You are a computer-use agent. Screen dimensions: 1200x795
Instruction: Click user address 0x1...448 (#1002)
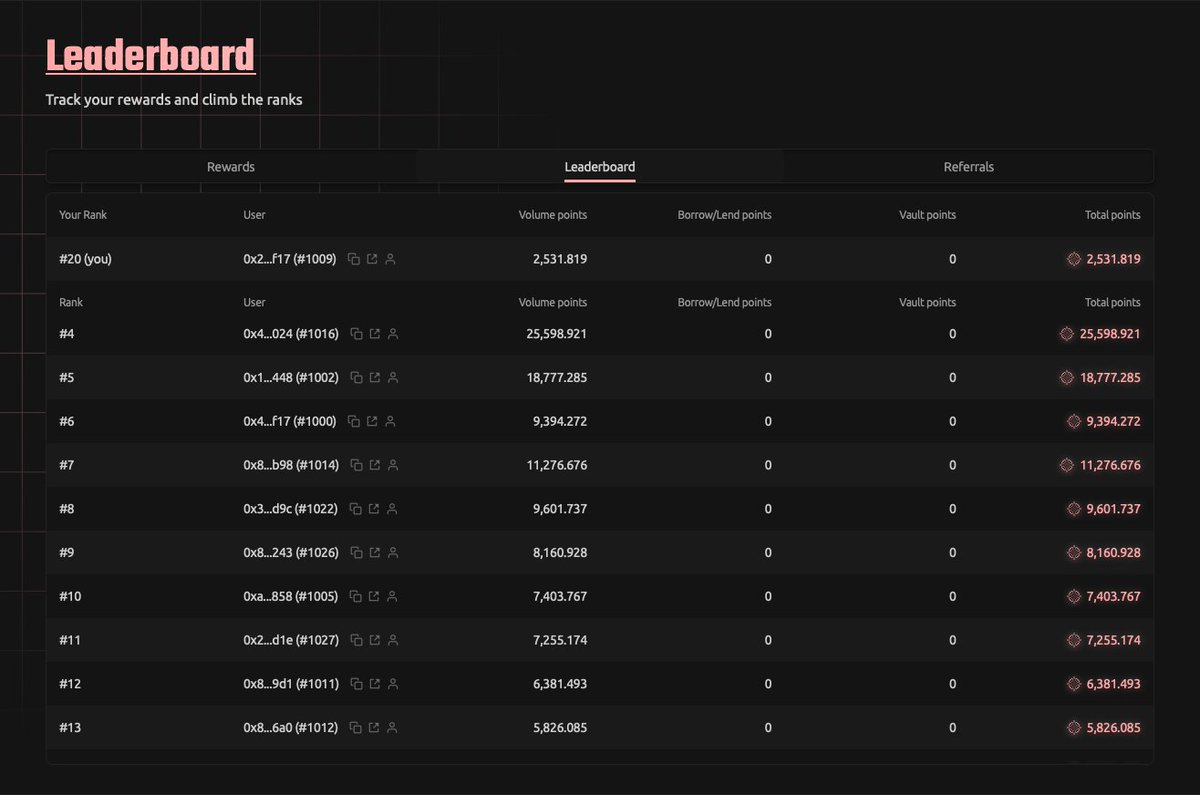[x=291, y=378]
